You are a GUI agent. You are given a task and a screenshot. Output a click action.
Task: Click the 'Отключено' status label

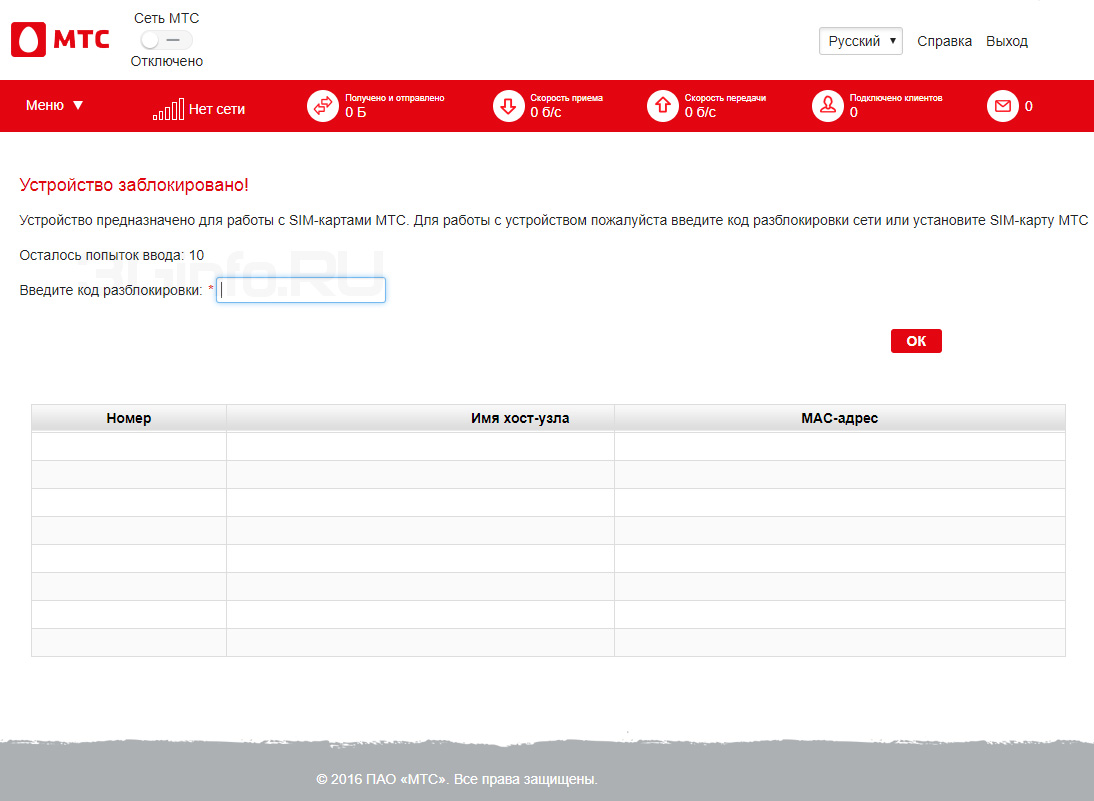(167, 61)
